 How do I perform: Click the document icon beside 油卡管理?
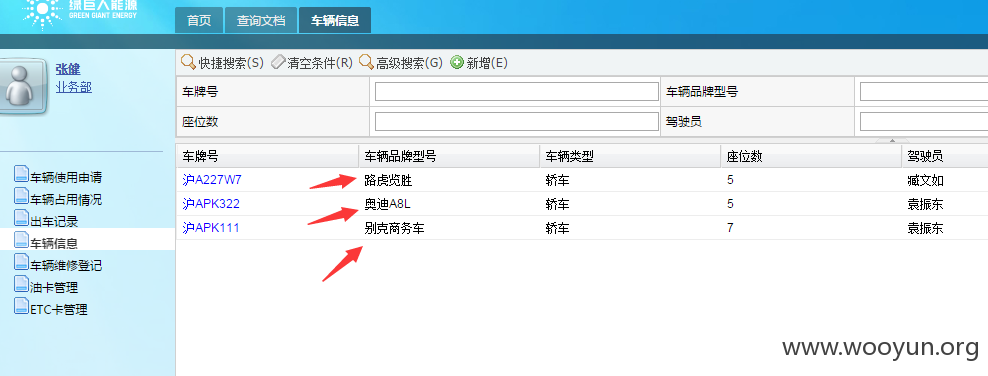pyautogui.click(x=21, y=285)
